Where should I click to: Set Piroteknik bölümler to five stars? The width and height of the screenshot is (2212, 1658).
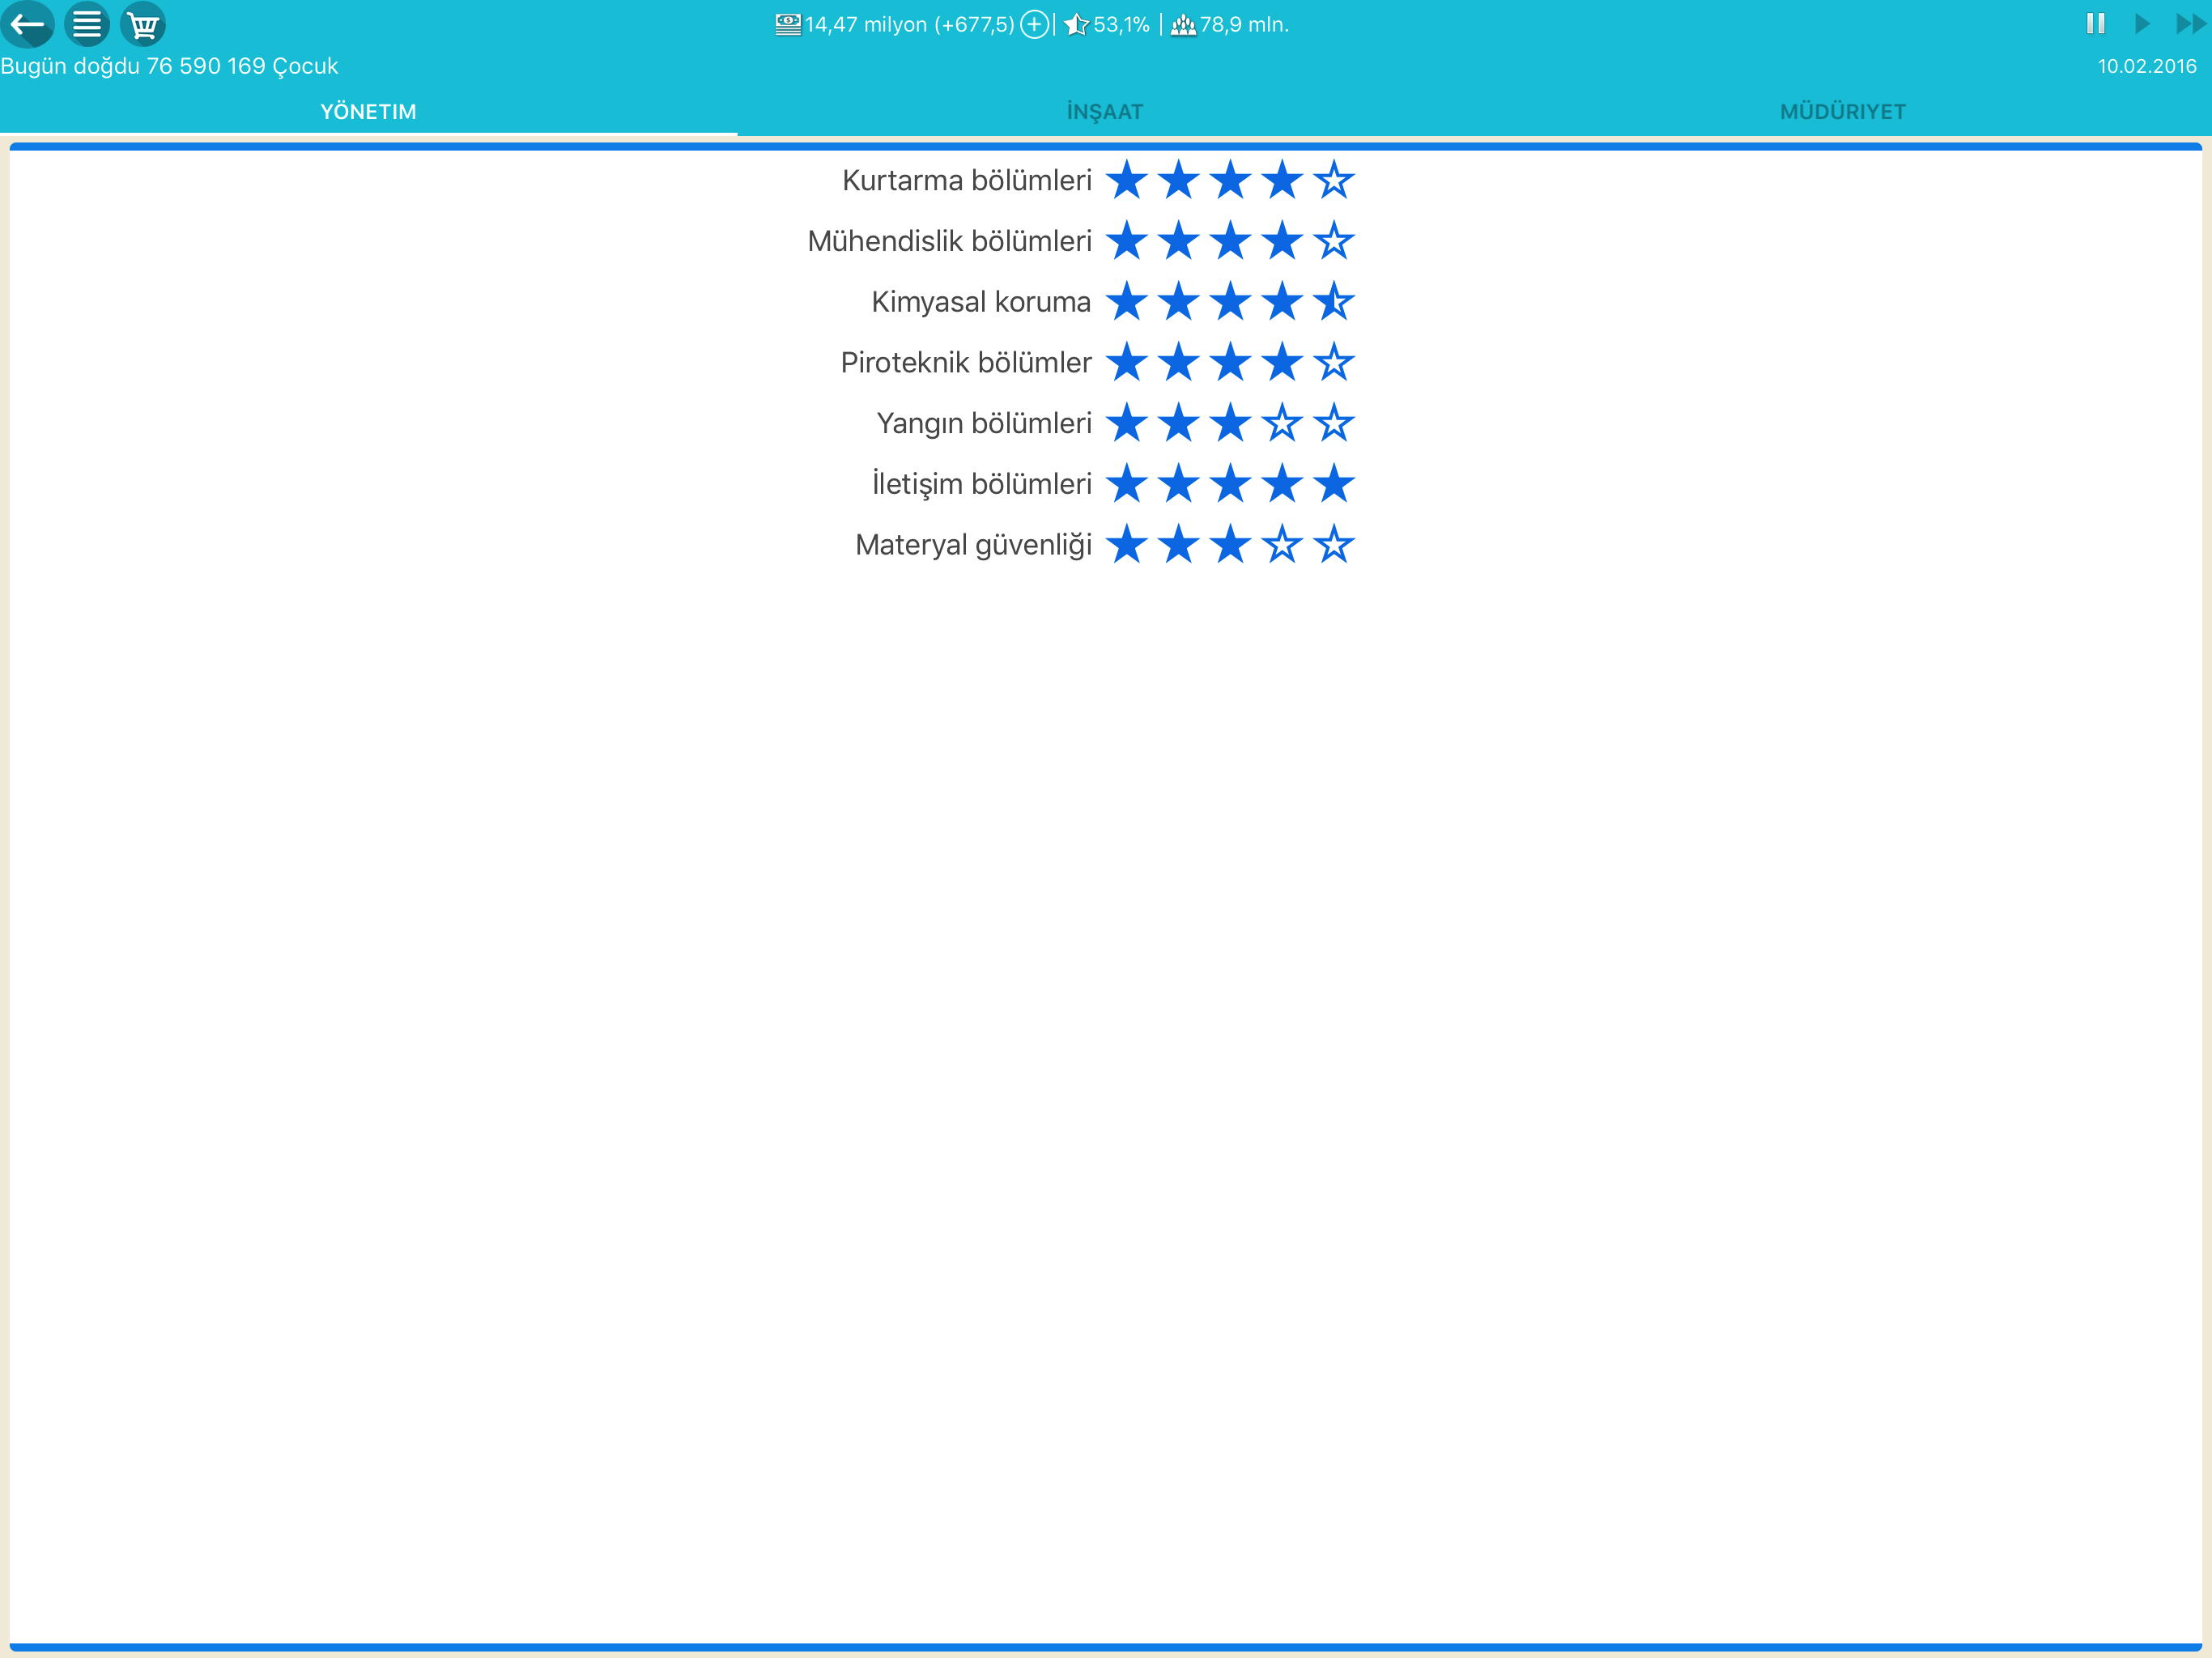1334,362
